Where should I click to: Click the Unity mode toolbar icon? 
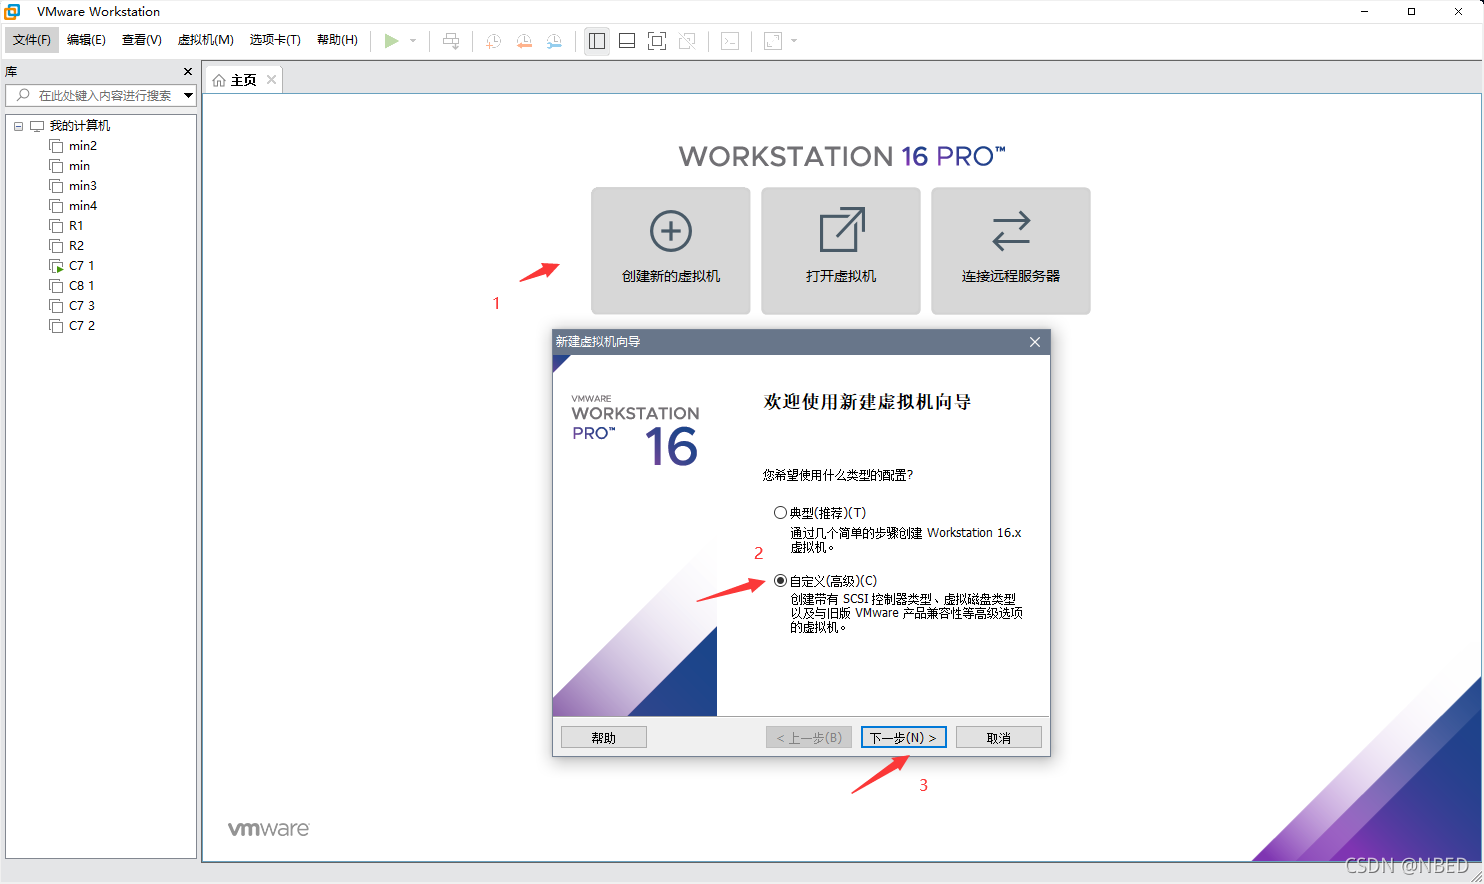click(687, 41)
